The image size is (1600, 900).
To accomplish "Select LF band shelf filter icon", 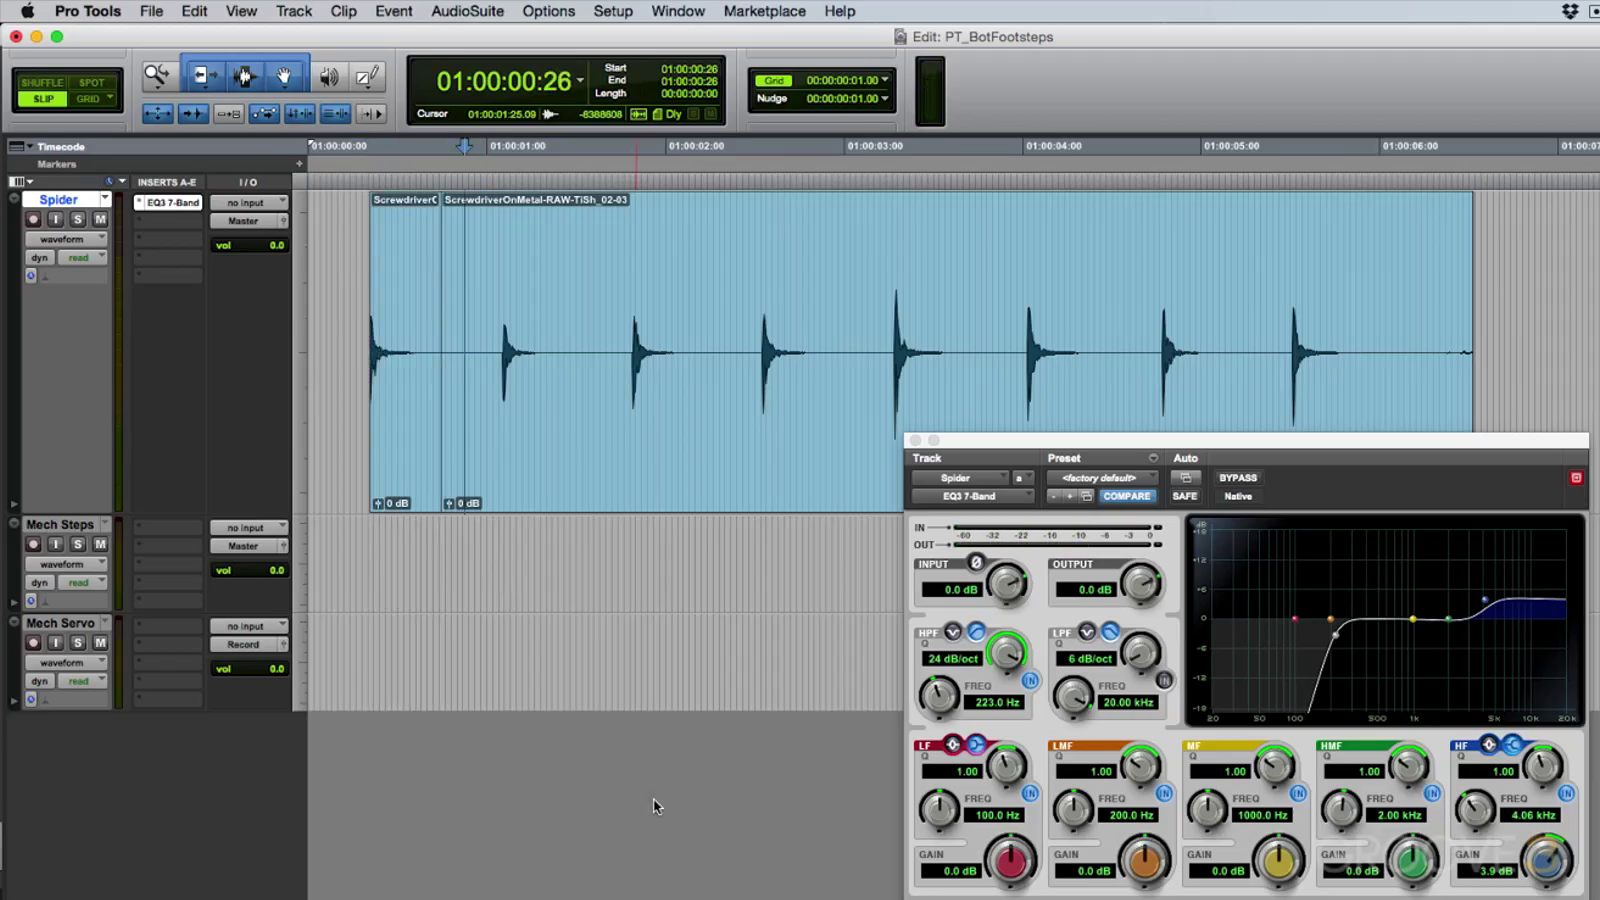I will pyautogui.click(x=976, y=744).
